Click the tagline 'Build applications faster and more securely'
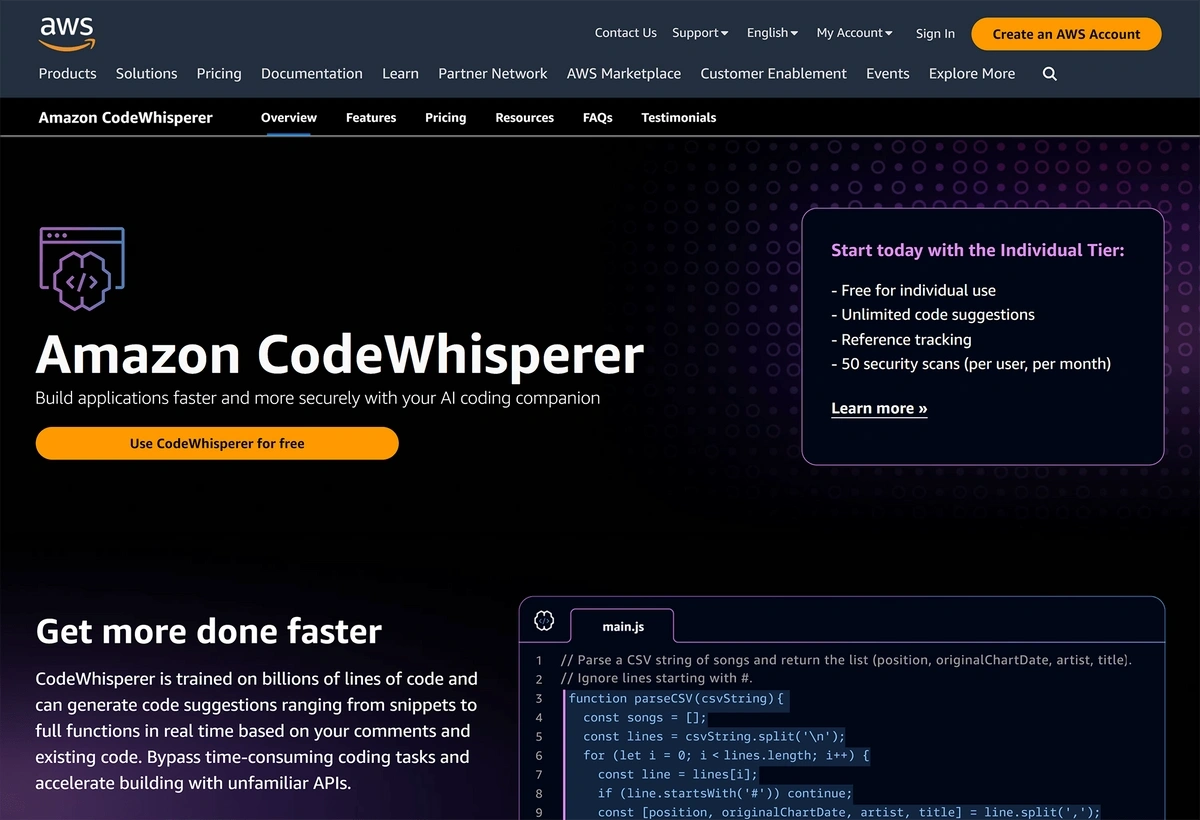The width and height of the screenshot is (1200, 820). coord(318,397)
